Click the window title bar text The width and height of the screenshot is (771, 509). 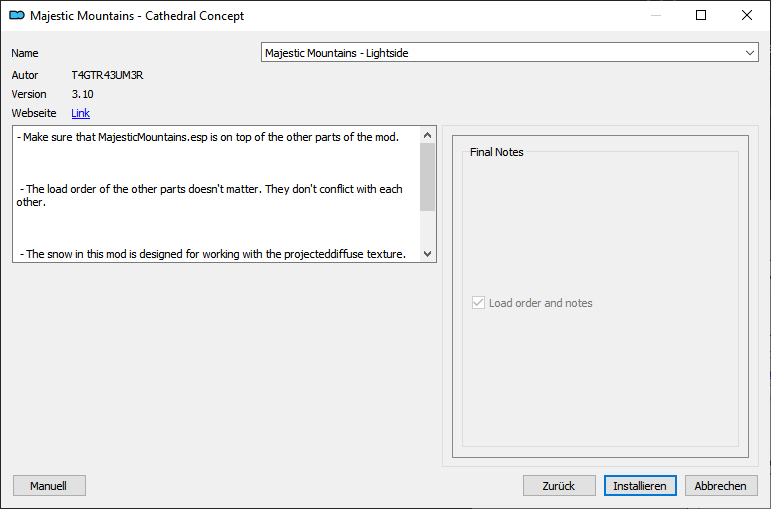[x=137, y=16]
